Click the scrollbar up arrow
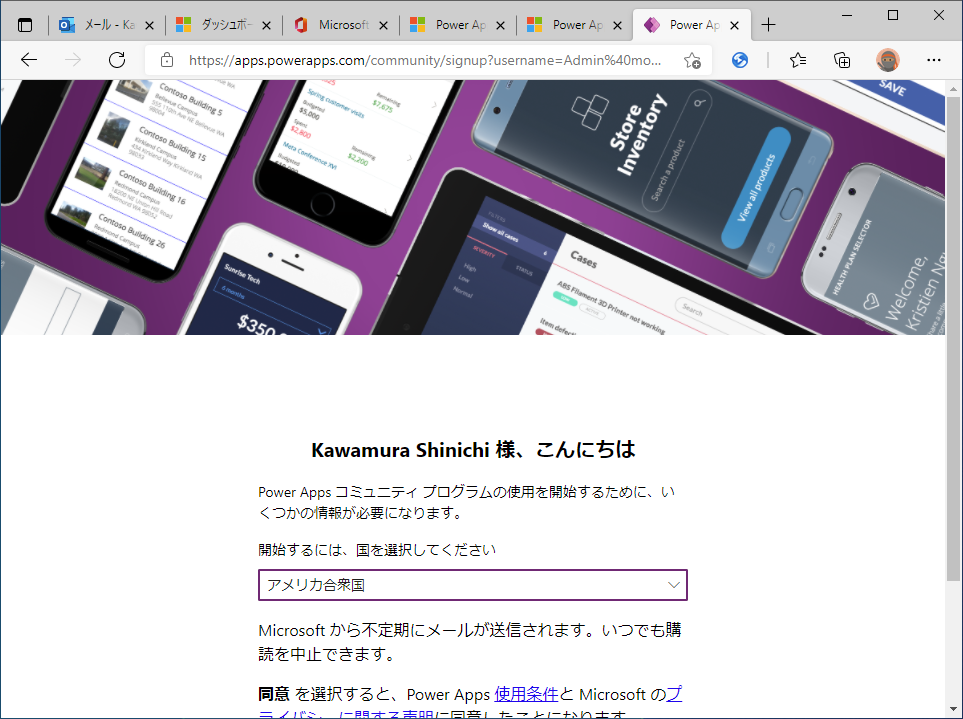Viewport: 963px width, 719px height. (953, 89)
